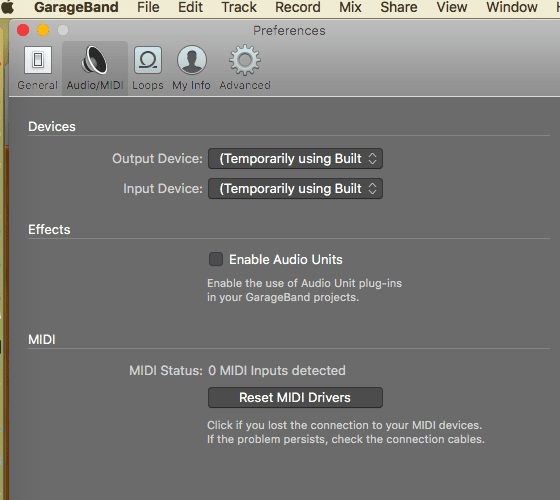
Task: Open the Mix menu
Action: 350,7
